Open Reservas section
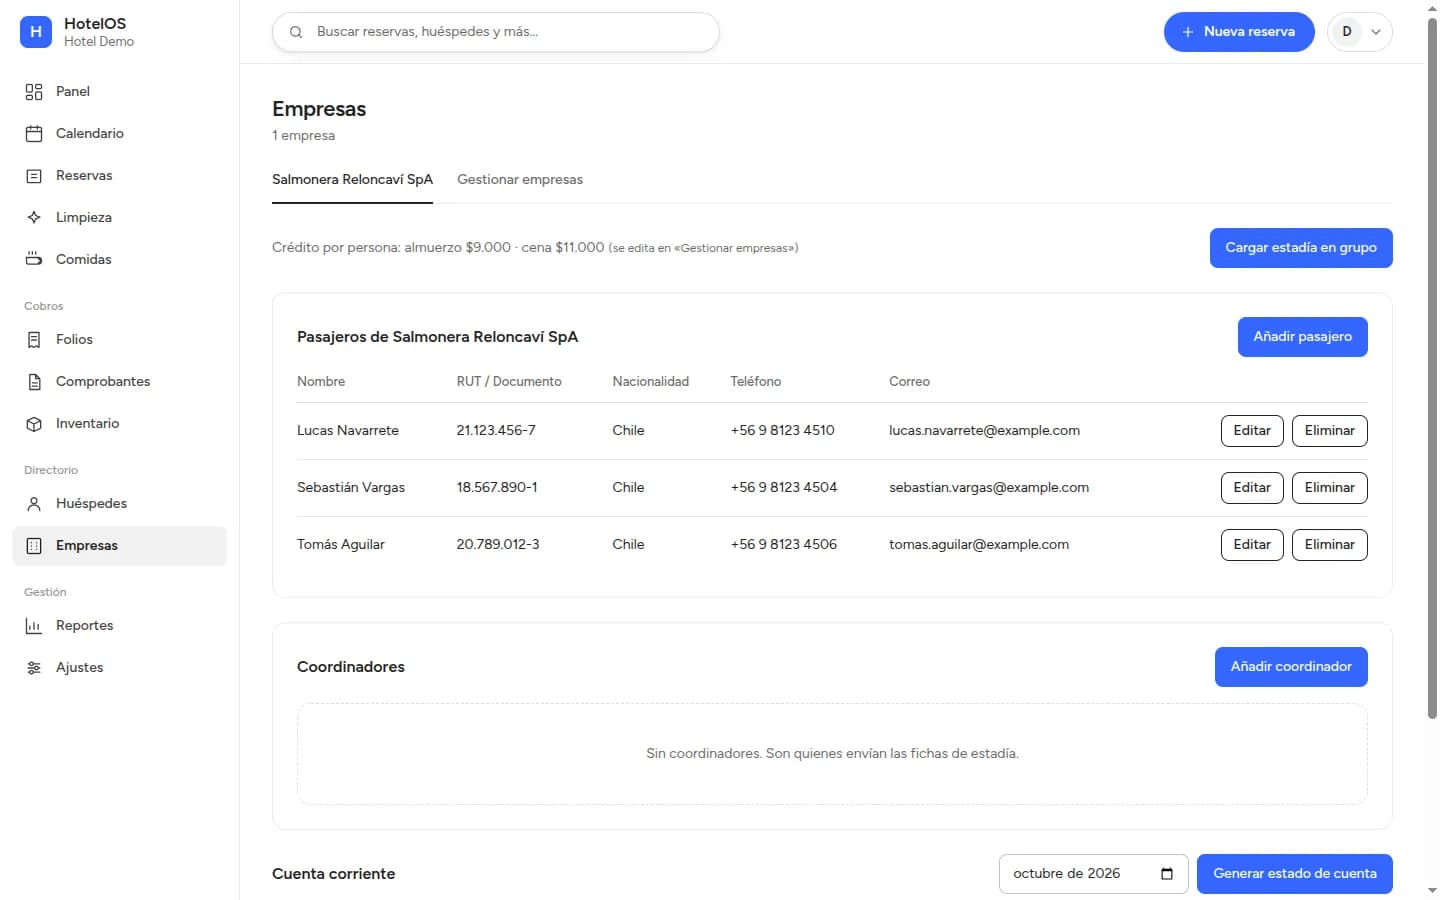Viewport: 1440px width, 900px height. (x=120, y=176)
